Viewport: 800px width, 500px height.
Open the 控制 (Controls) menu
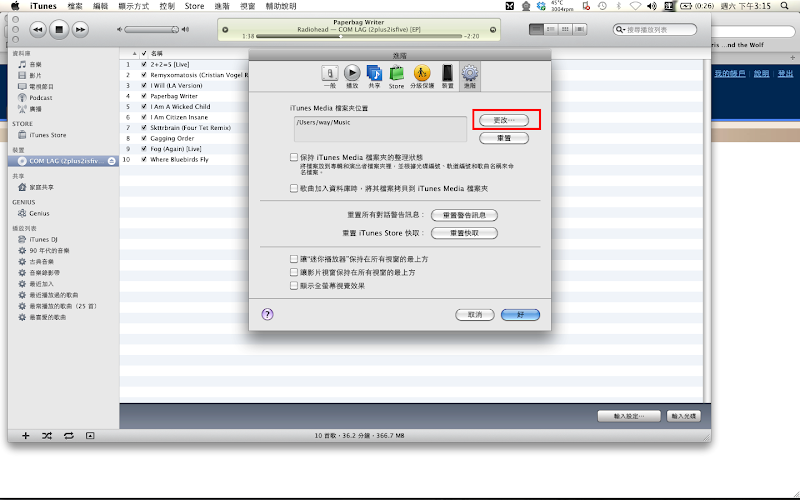point(167,6)
